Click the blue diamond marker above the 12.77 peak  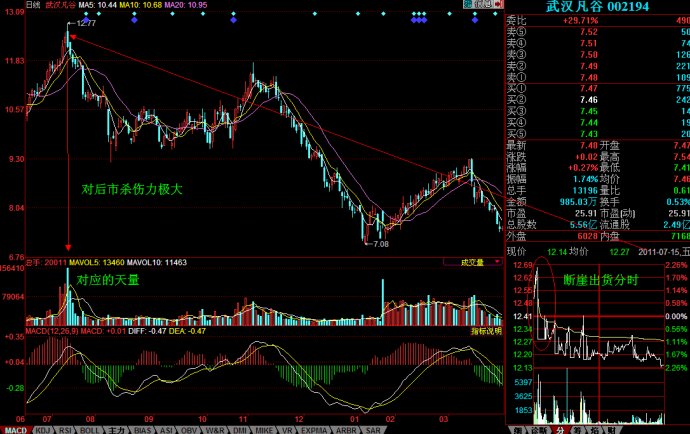86,20
